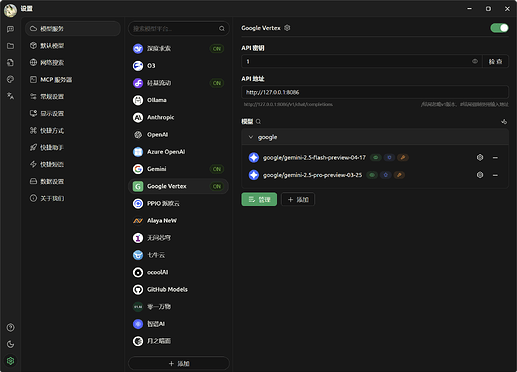Select the 智谱AI provider
This screenshot has width=517, height=372.
coord(178,324)
